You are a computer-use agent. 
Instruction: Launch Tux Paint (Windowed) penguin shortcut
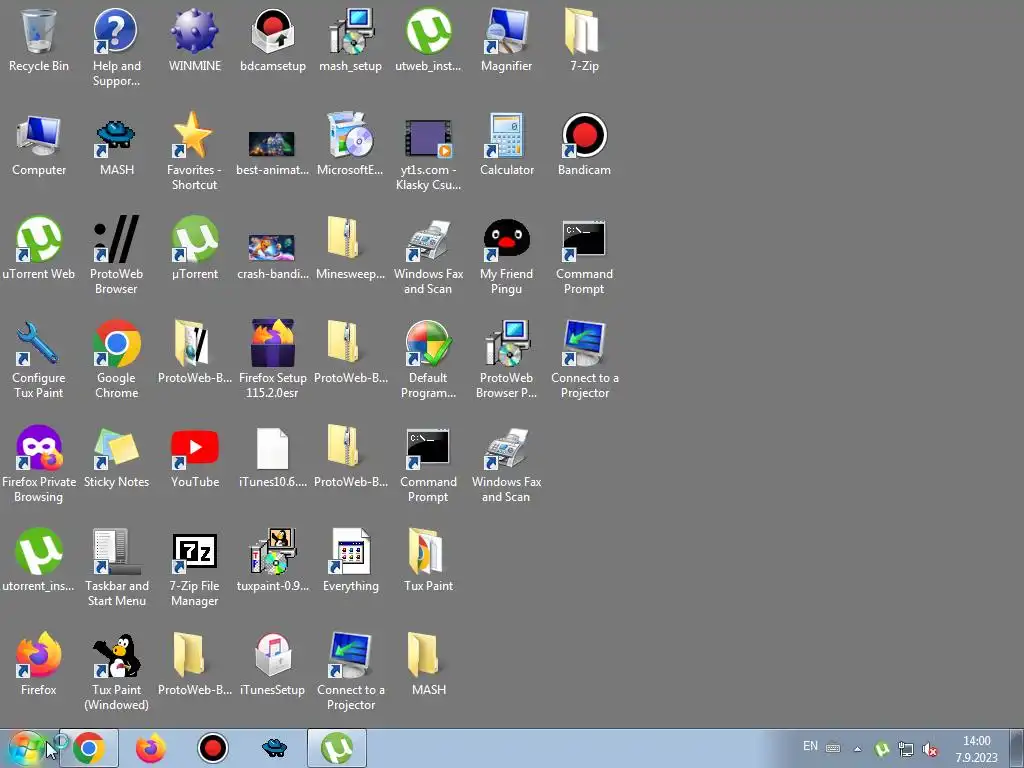116,670
